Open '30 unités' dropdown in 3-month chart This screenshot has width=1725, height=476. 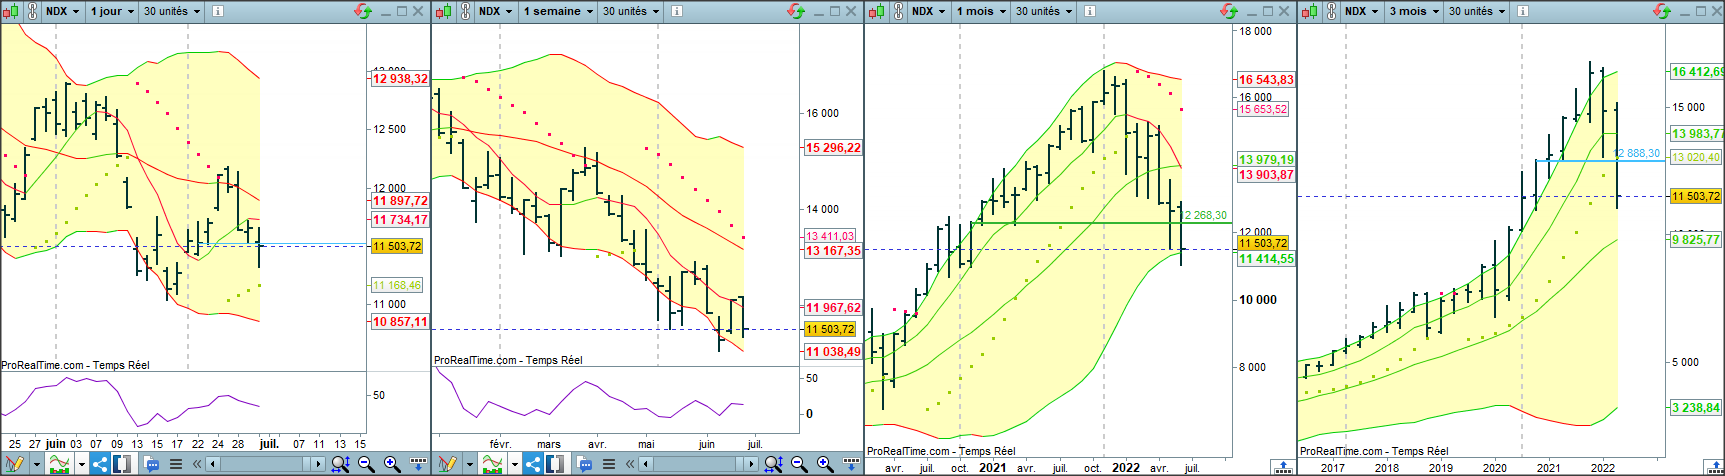(1476, 11)
